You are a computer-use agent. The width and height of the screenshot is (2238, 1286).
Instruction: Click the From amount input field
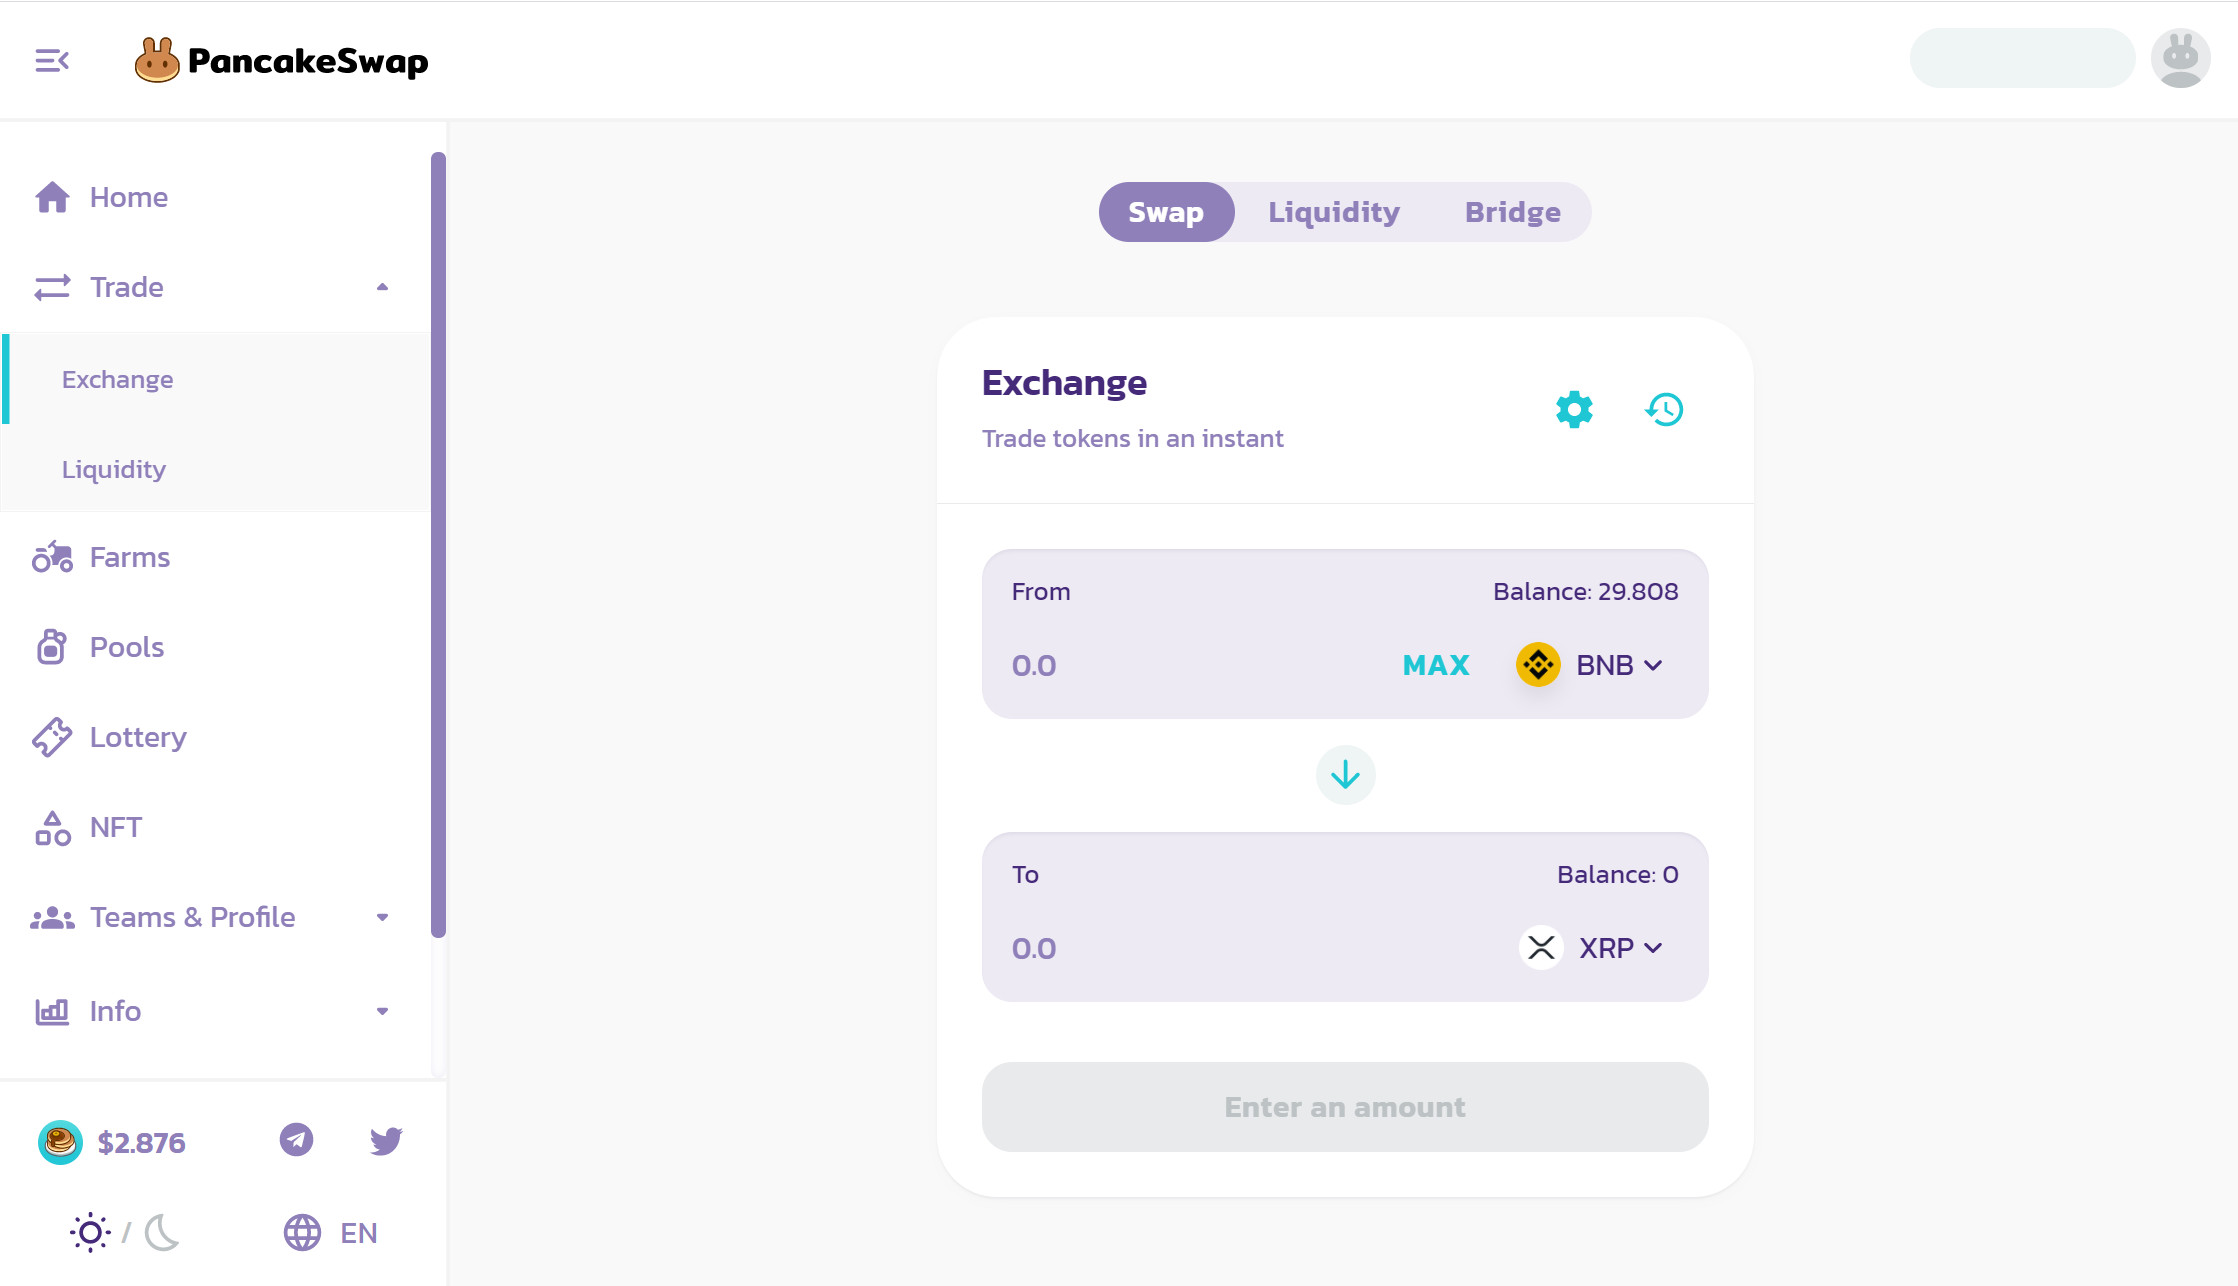(1195, 665)
